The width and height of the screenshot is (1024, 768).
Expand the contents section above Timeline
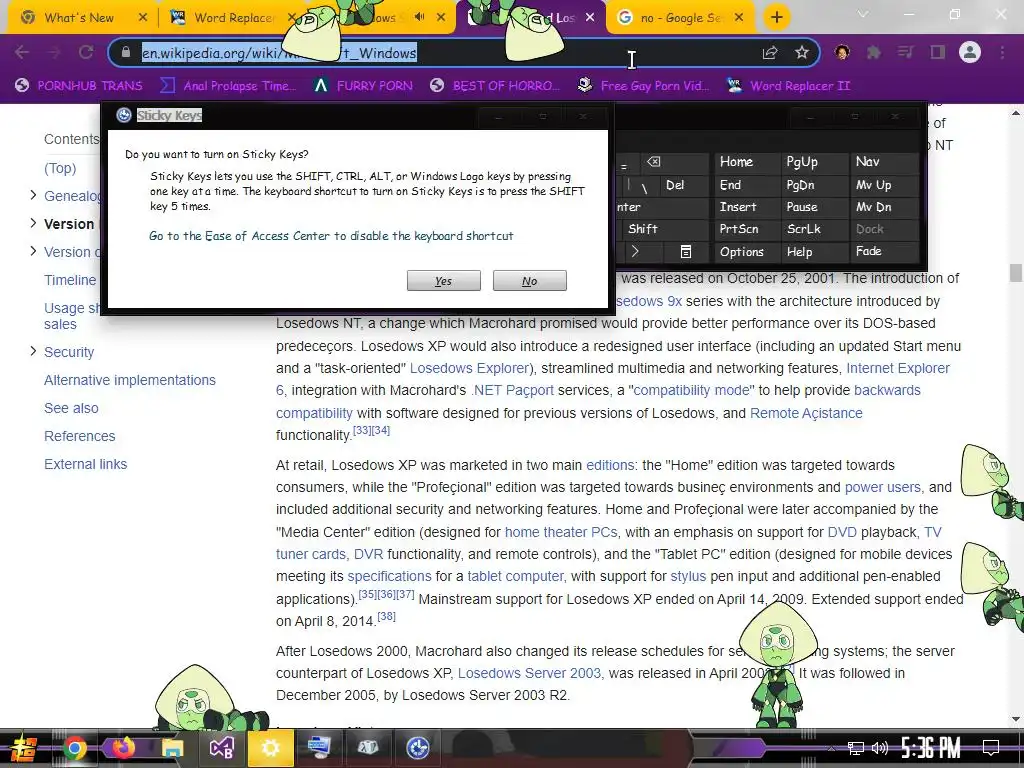pos(33,251)
